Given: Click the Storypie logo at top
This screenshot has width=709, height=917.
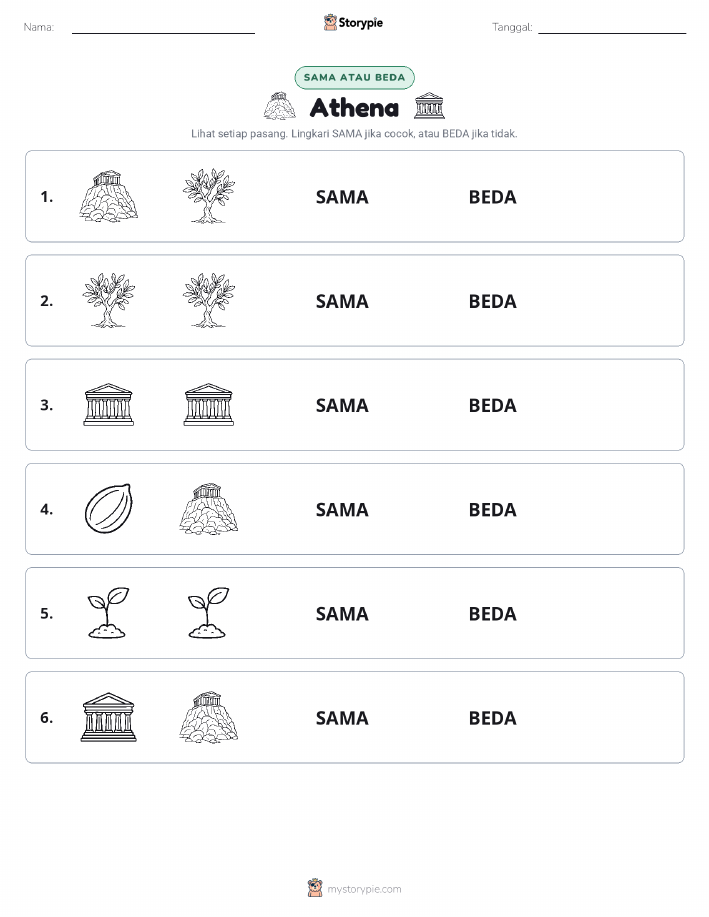Looking at the screenshot, I should pos(353,23).
